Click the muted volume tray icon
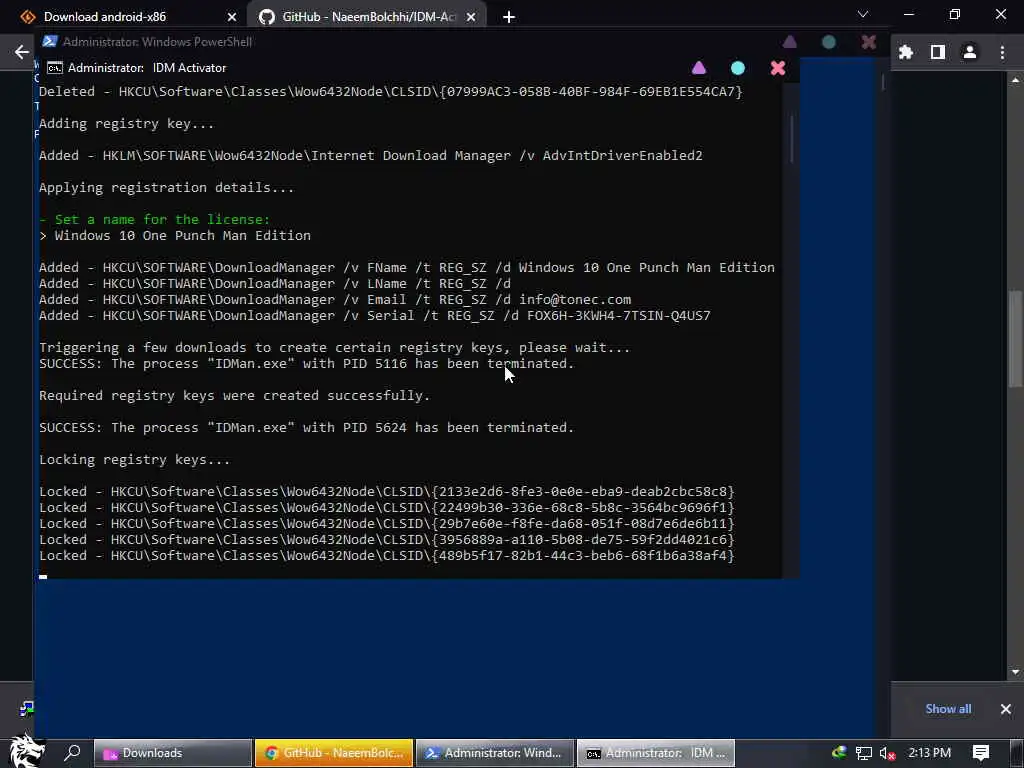Image resolution: width=1024 pixels, height=768 pixels. pos(887,753)
